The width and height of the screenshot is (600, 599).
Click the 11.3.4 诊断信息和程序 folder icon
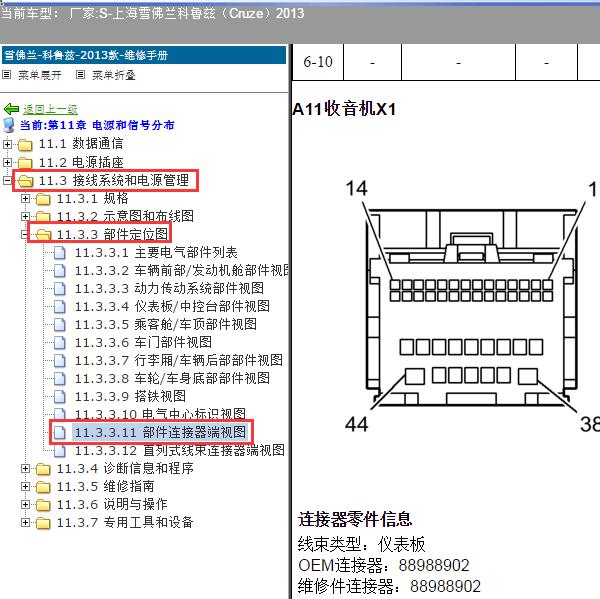(43, 468)
